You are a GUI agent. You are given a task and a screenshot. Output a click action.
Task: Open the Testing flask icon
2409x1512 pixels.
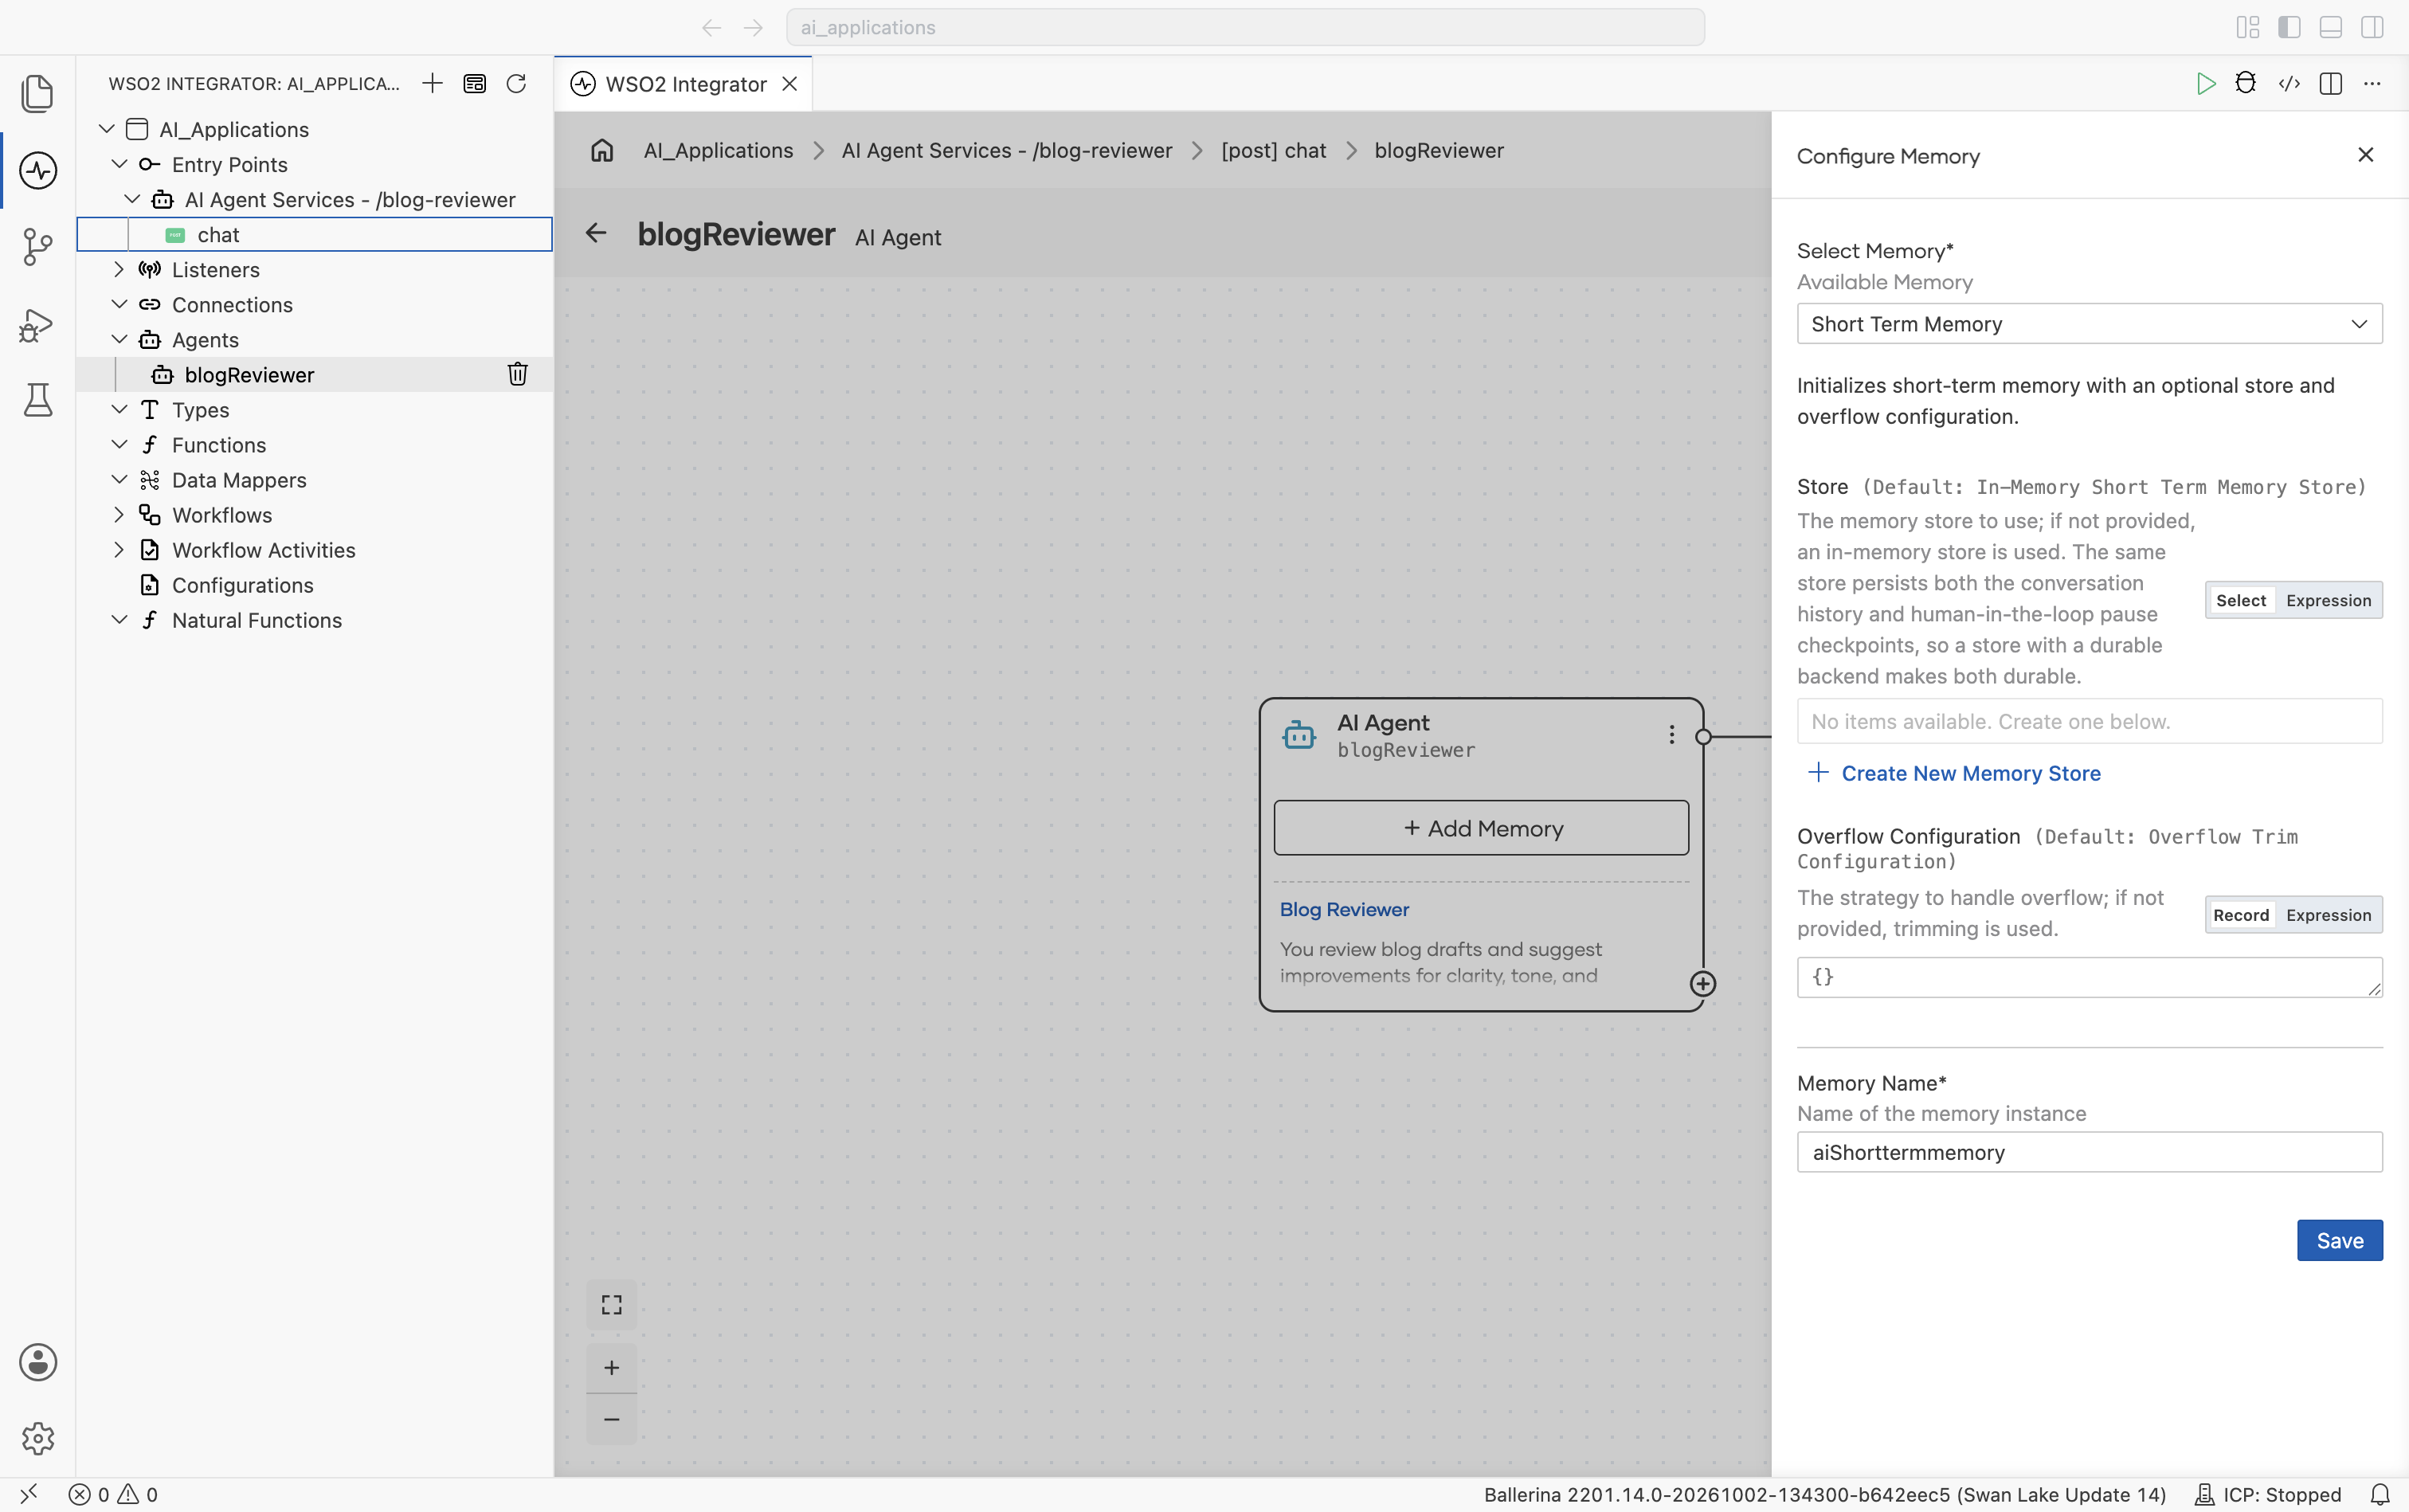pyautogui.click(x=38, y=400)
